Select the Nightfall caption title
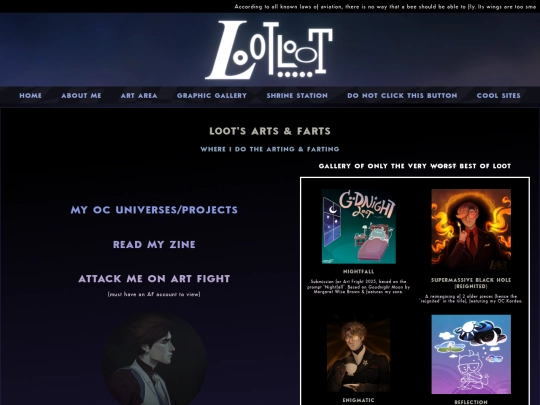Viewport: 540px width, 405px height. [x=359, y=272]
